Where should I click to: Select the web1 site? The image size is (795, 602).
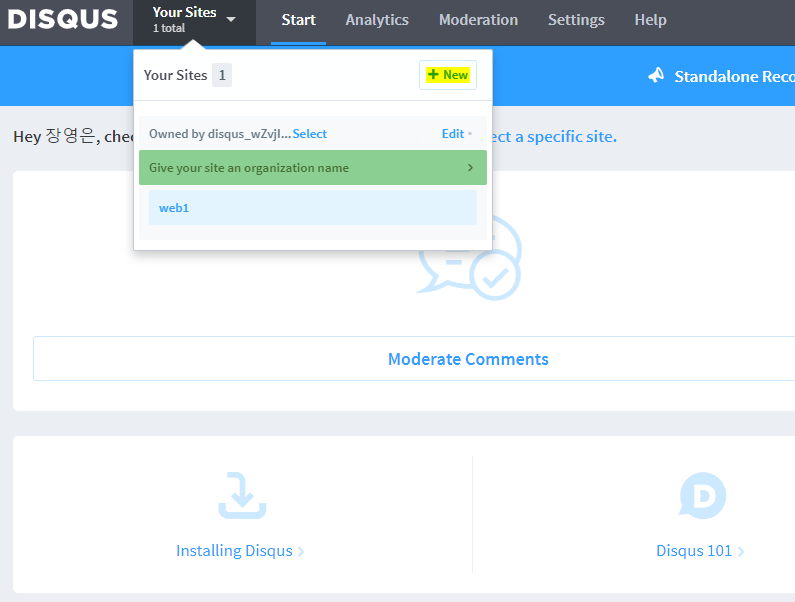tap(313, 207)
